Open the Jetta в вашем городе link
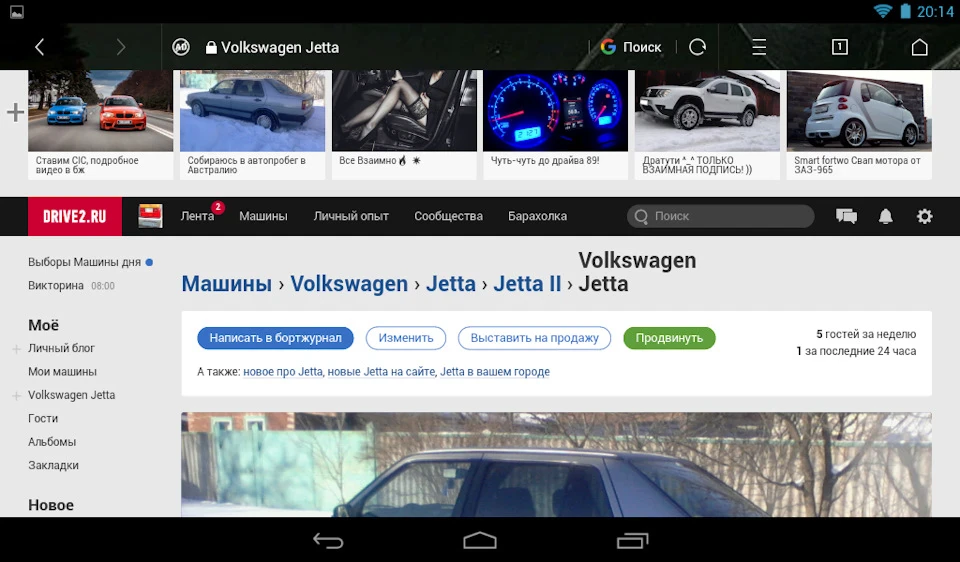The width and height of the screenshot is (960, 562). (x=495, y=372)
